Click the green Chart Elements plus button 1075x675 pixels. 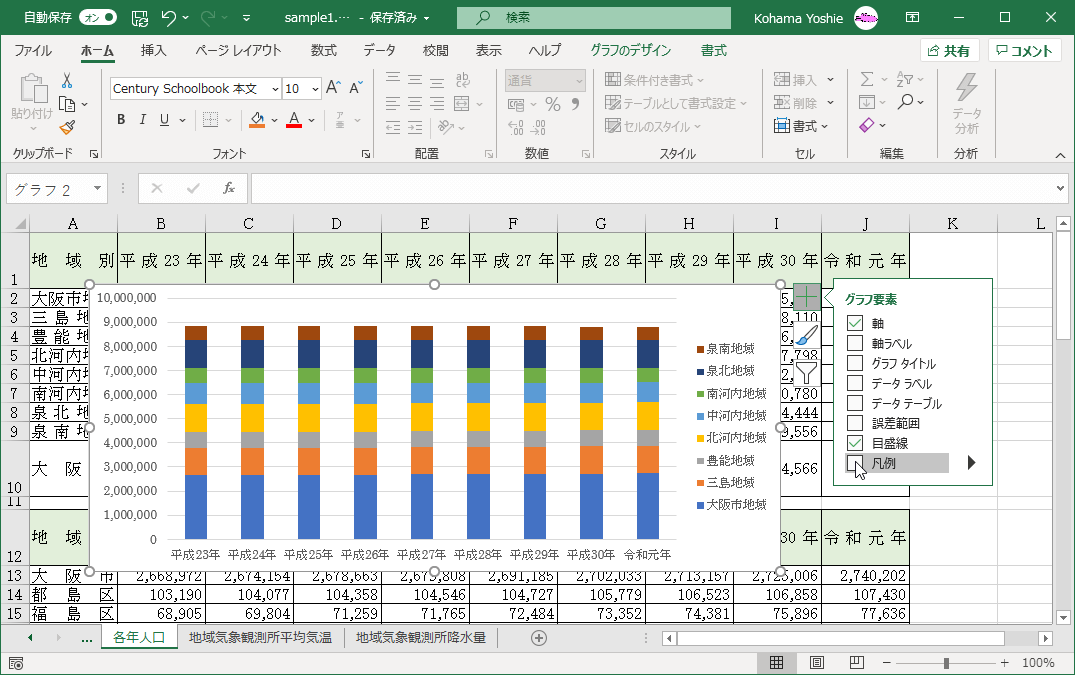click(807, 297)
